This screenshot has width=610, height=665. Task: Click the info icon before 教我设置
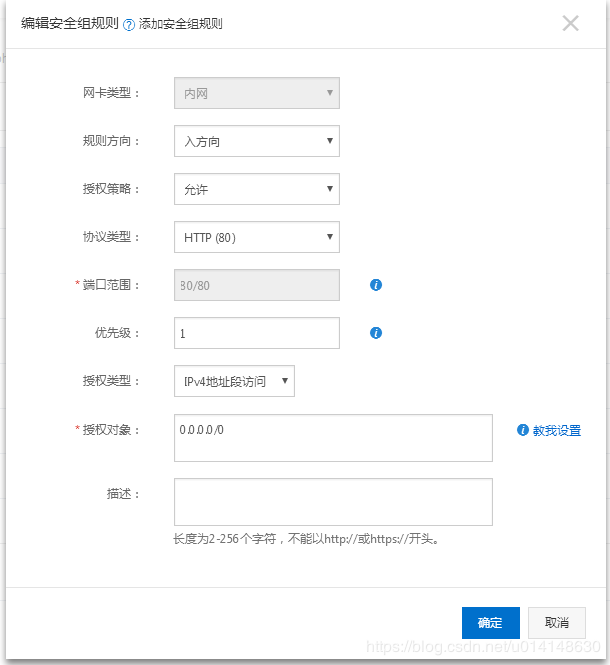point(522,430)
